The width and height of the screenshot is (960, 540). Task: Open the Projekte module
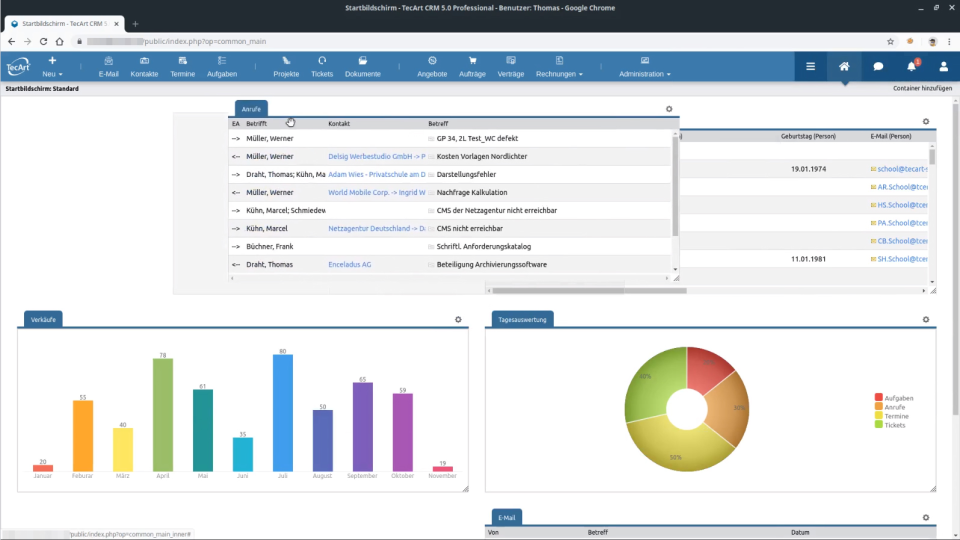click(x=286, y=67)
